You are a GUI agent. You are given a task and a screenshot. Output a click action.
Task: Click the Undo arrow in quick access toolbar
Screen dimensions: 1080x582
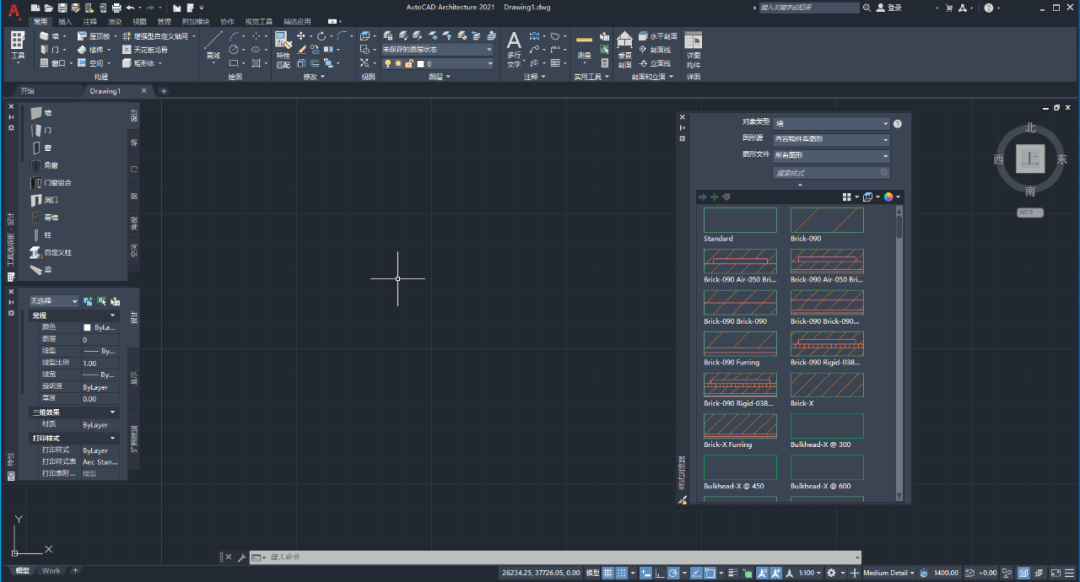(x=130, y=8)
